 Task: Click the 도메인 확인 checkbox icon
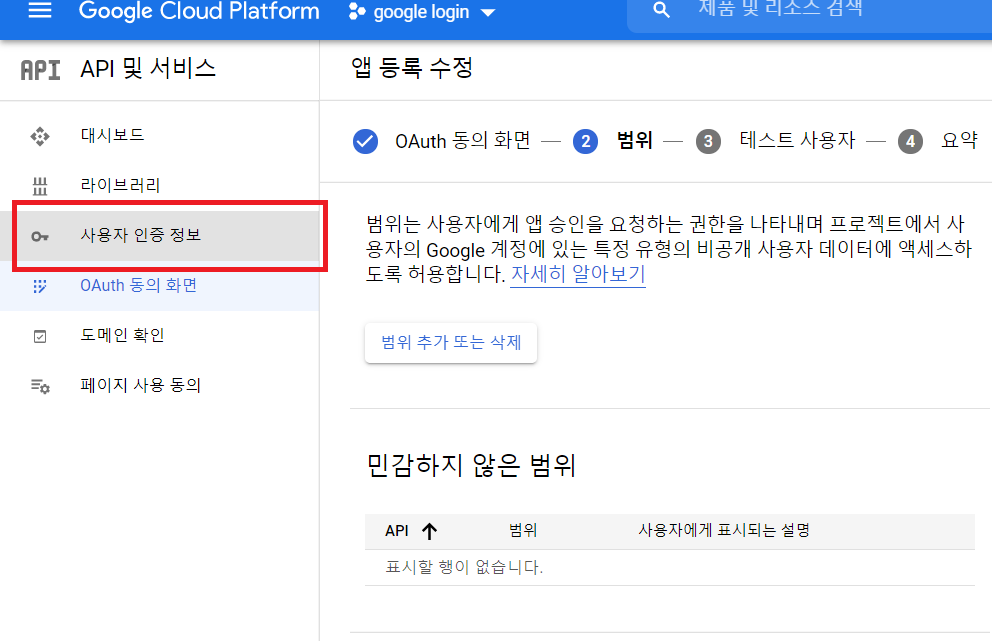click(x=40, y=336)
